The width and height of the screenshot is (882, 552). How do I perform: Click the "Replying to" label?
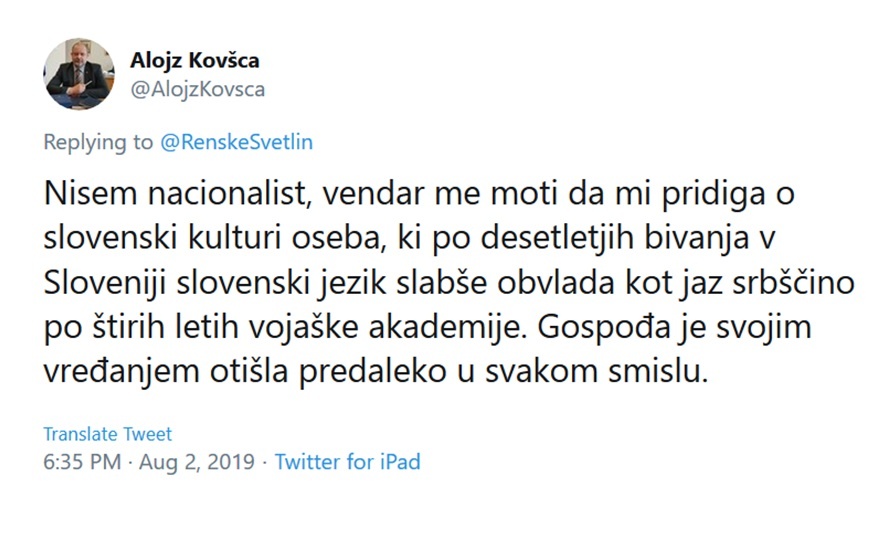[98, 142]
